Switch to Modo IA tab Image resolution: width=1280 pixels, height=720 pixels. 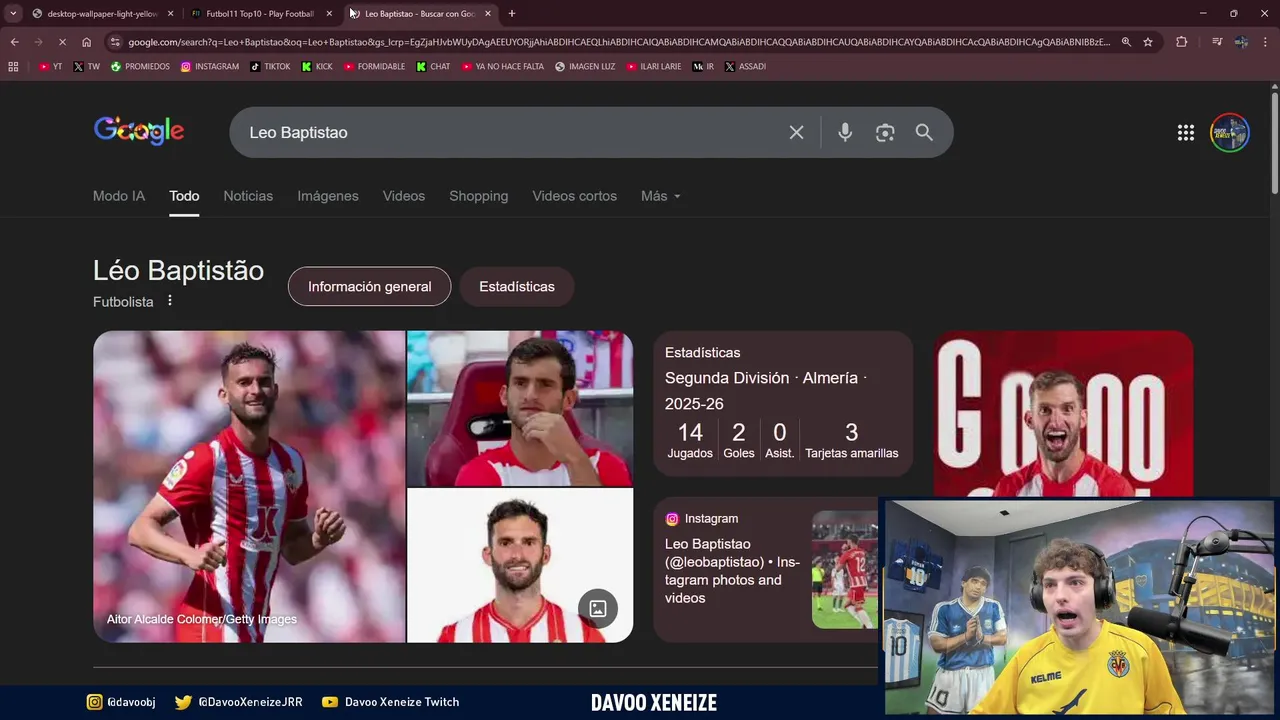tap(119, 196)
